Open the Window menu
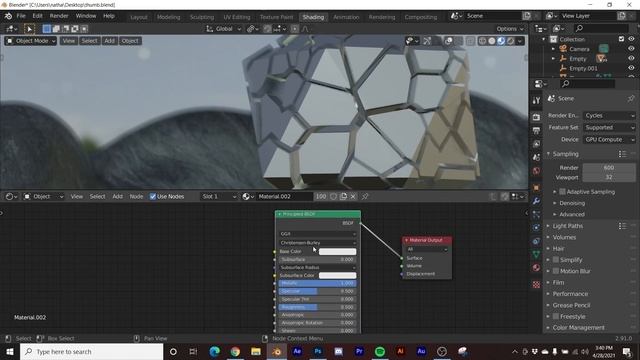Viewport: 640px width, 360px height. [x=86, y=16]
